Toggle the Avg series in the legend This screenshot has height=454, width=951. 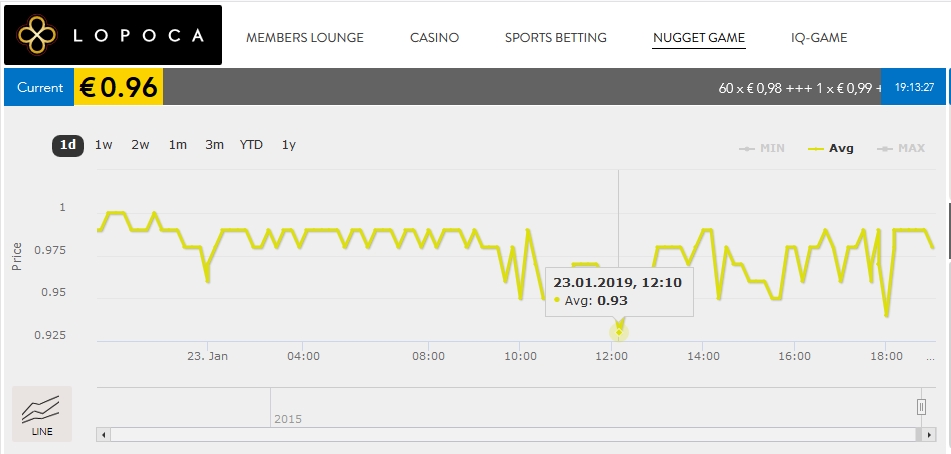click(x=831, y=148)
